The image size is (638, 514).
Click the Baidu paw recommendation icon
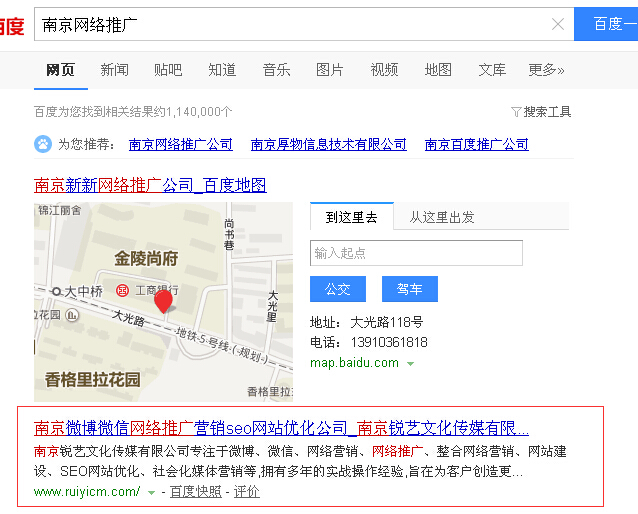tap(44, 144)
